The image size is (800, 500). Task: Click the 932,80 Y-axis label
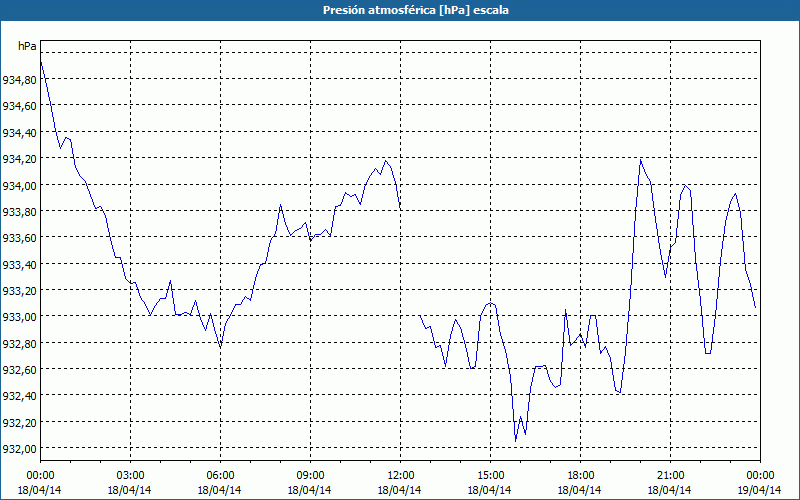[x=20, y=343]
